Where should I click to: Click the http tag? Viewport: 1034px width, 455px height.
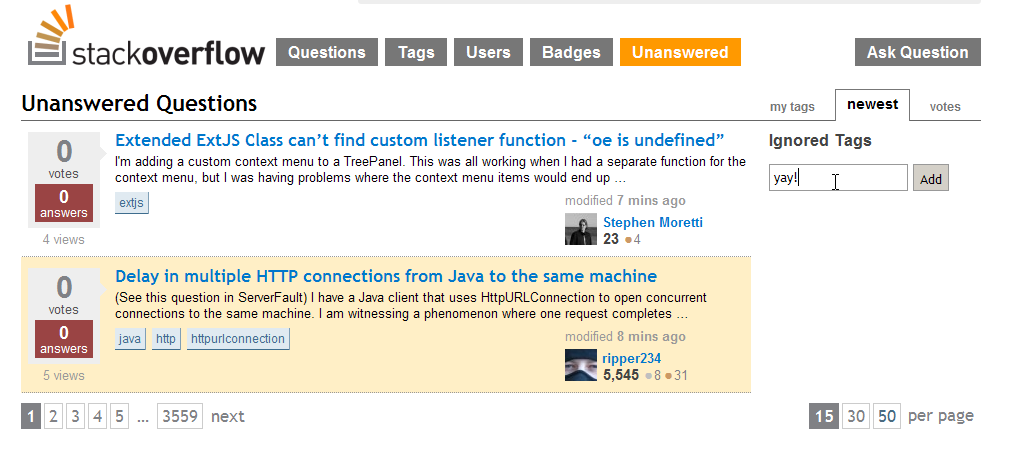166,339
